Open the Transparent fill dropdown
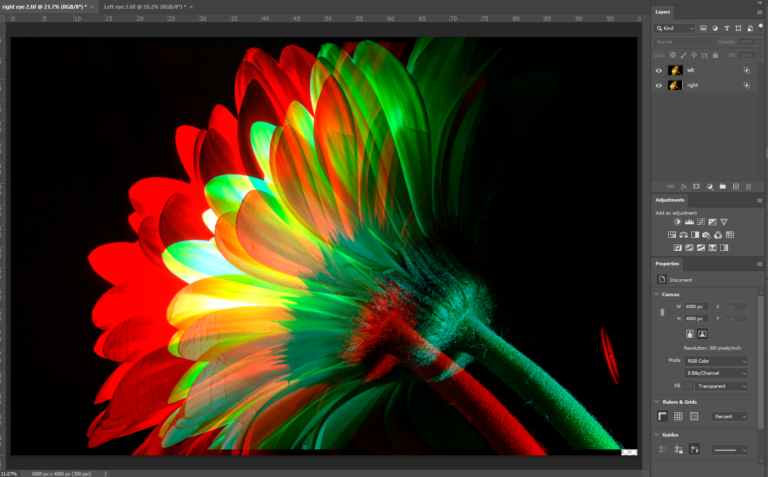The height and width of the screenshot is (477, 768). (x=721, y=386)
